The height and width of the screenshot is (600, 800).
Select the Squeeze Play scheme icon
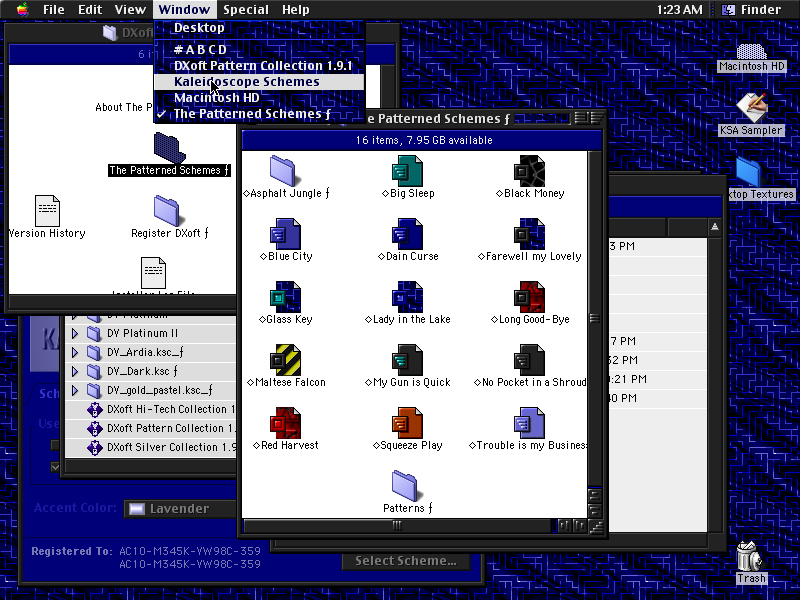coord(407,422)
